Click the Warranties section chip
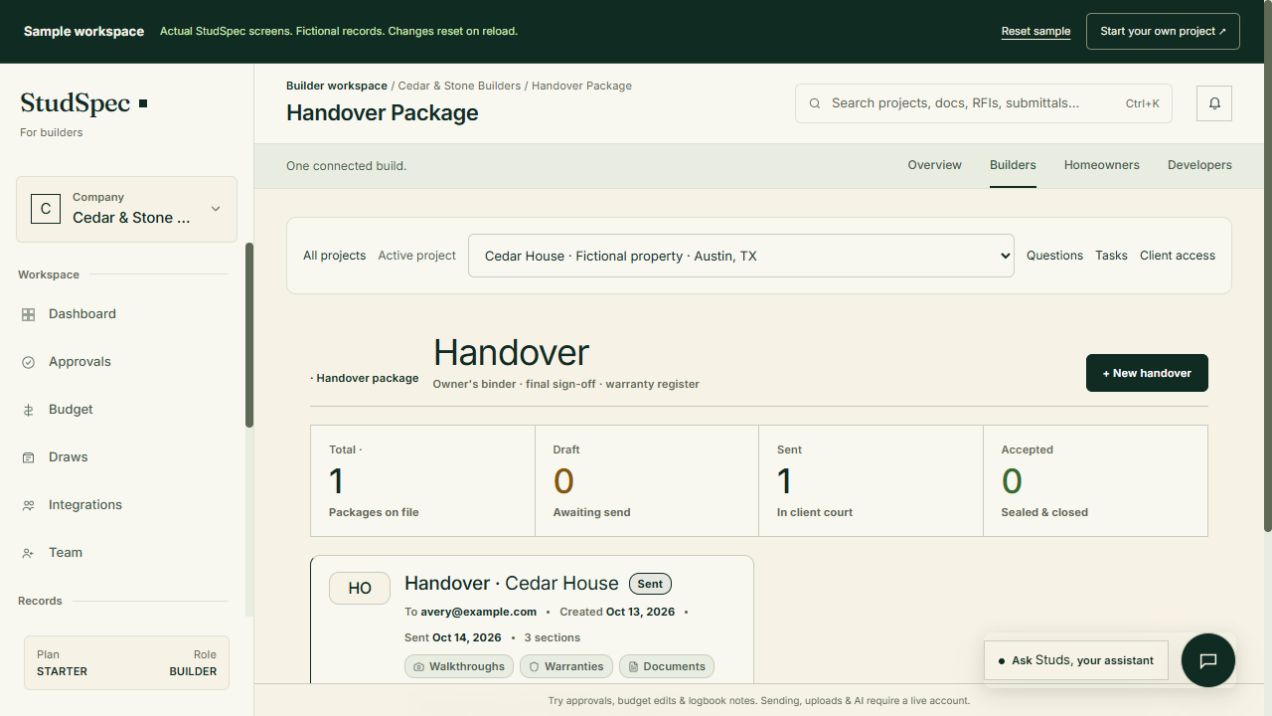Screen dimensions: 1272x716 (x=566, y=666)
